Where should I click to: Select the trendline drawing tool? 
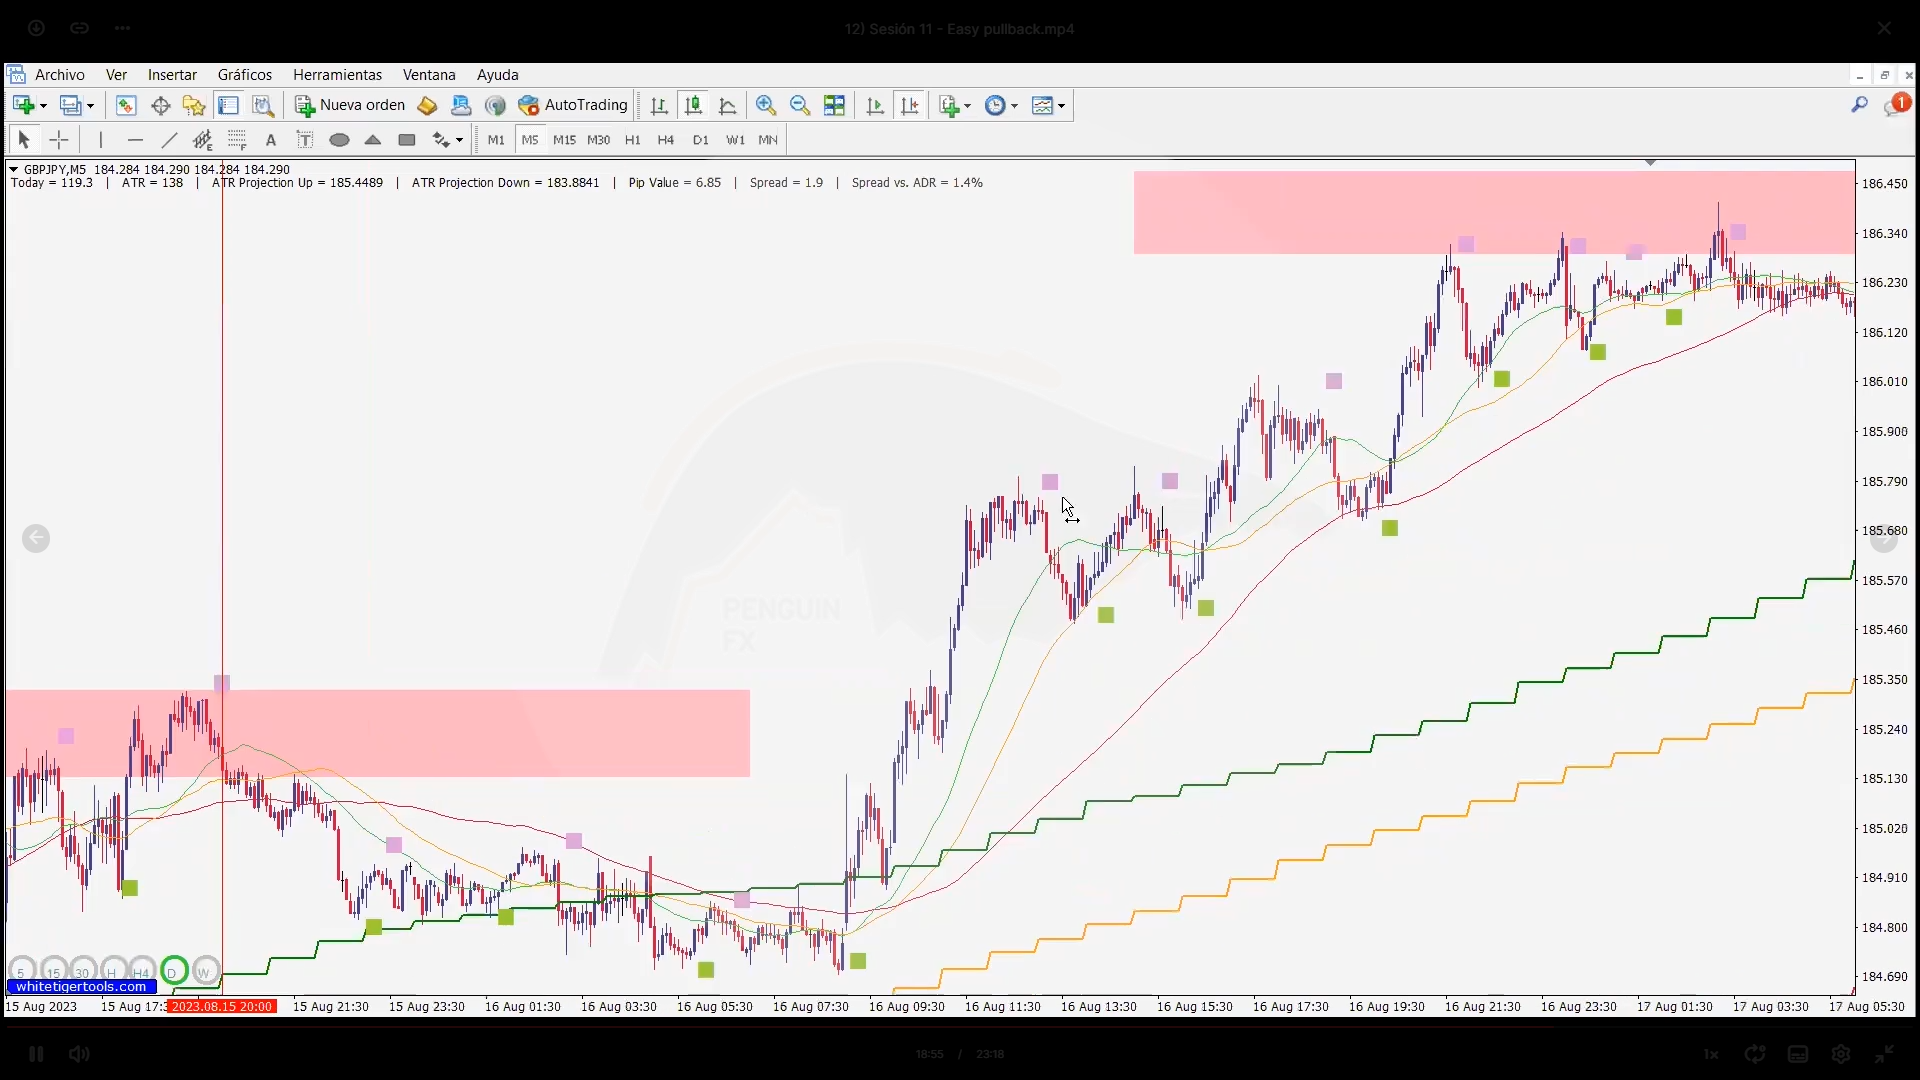point(169,140)
